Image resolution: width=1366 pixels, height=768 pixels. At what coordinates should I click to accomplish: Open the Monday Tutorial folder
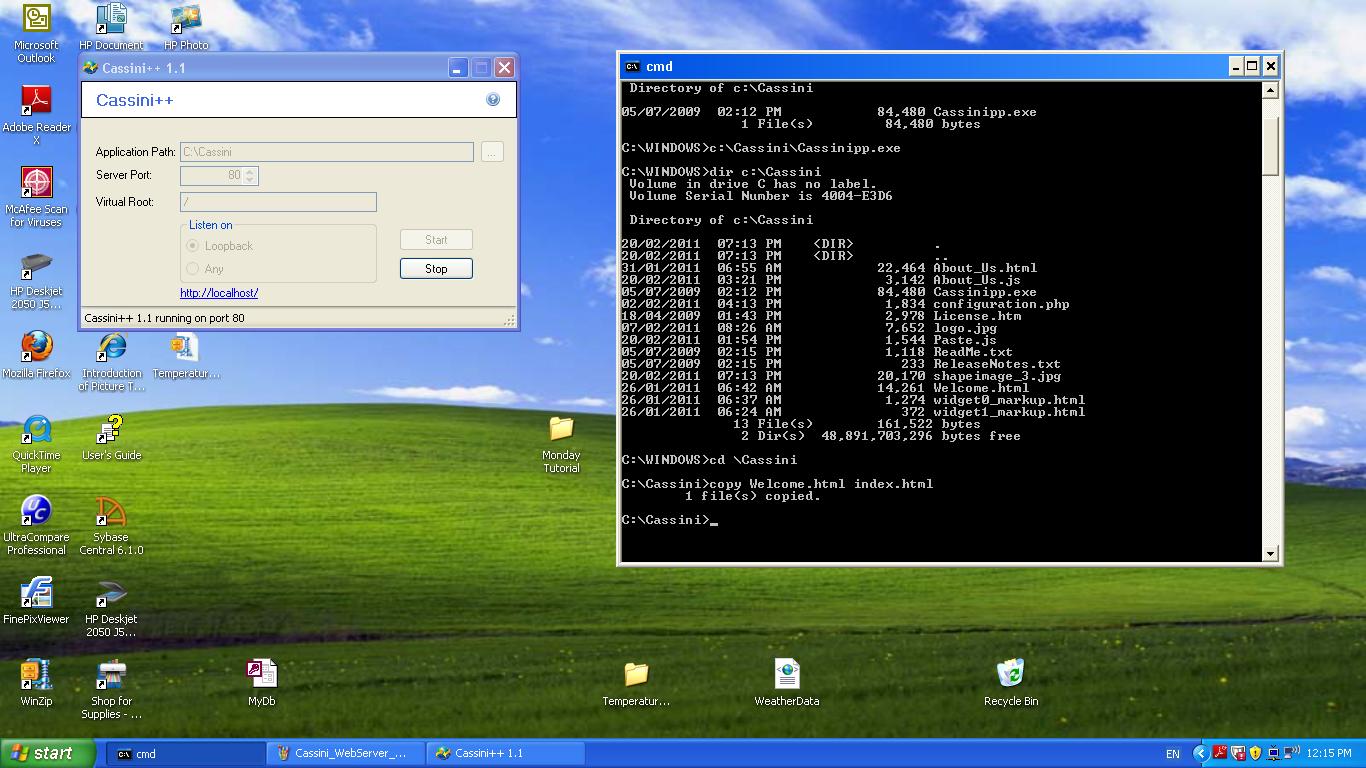pyautogui.click(x=561, y=430)
